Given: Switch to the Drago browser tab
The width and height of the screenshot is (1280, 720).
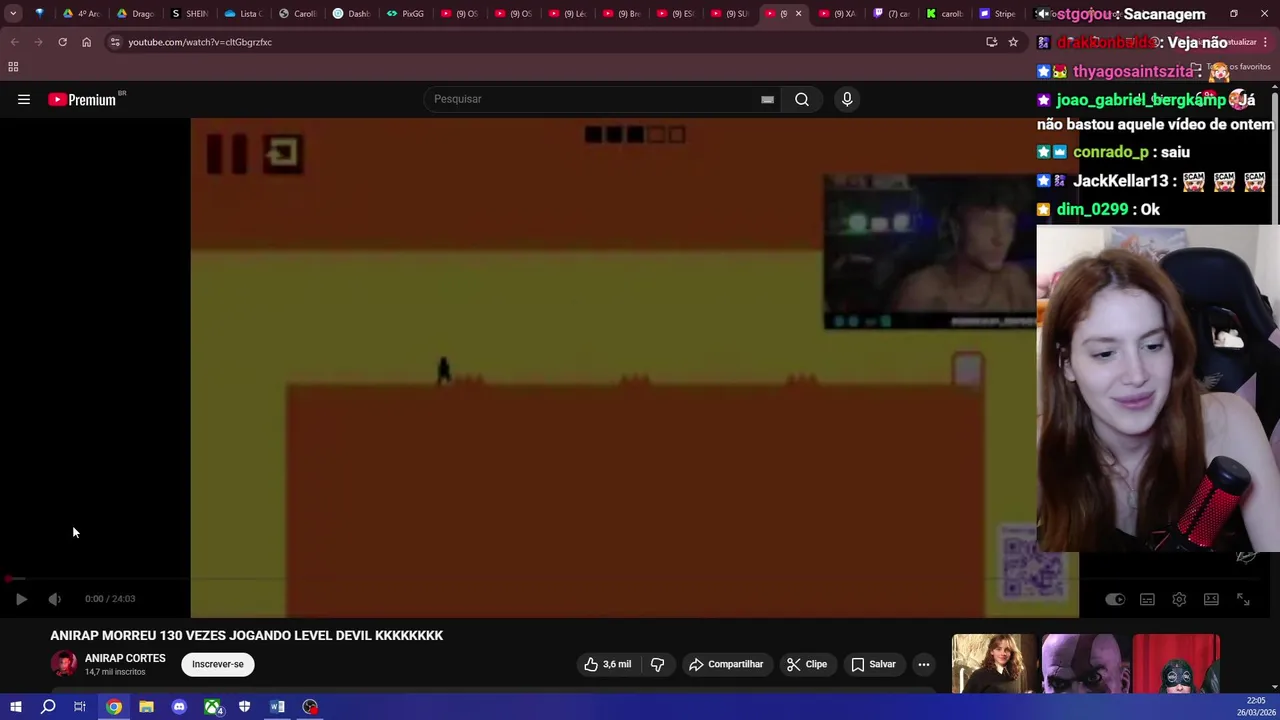Looking at the screenshot, I should click(135, 14).
